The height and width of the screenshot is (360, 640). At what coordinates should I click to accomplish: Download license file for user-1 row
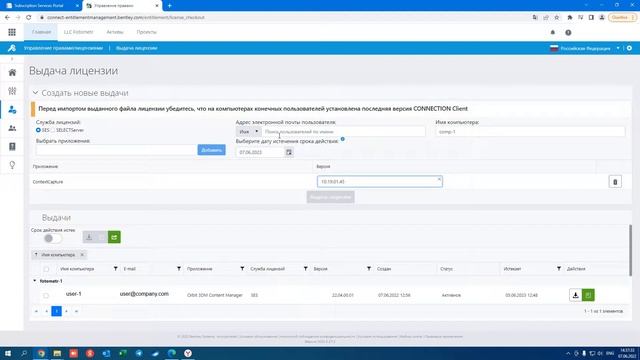[x=576, y=295]
